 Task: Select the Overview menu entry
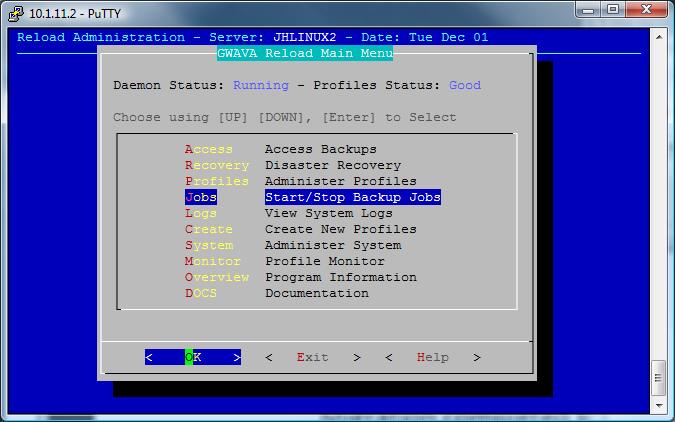coord(217,277)
